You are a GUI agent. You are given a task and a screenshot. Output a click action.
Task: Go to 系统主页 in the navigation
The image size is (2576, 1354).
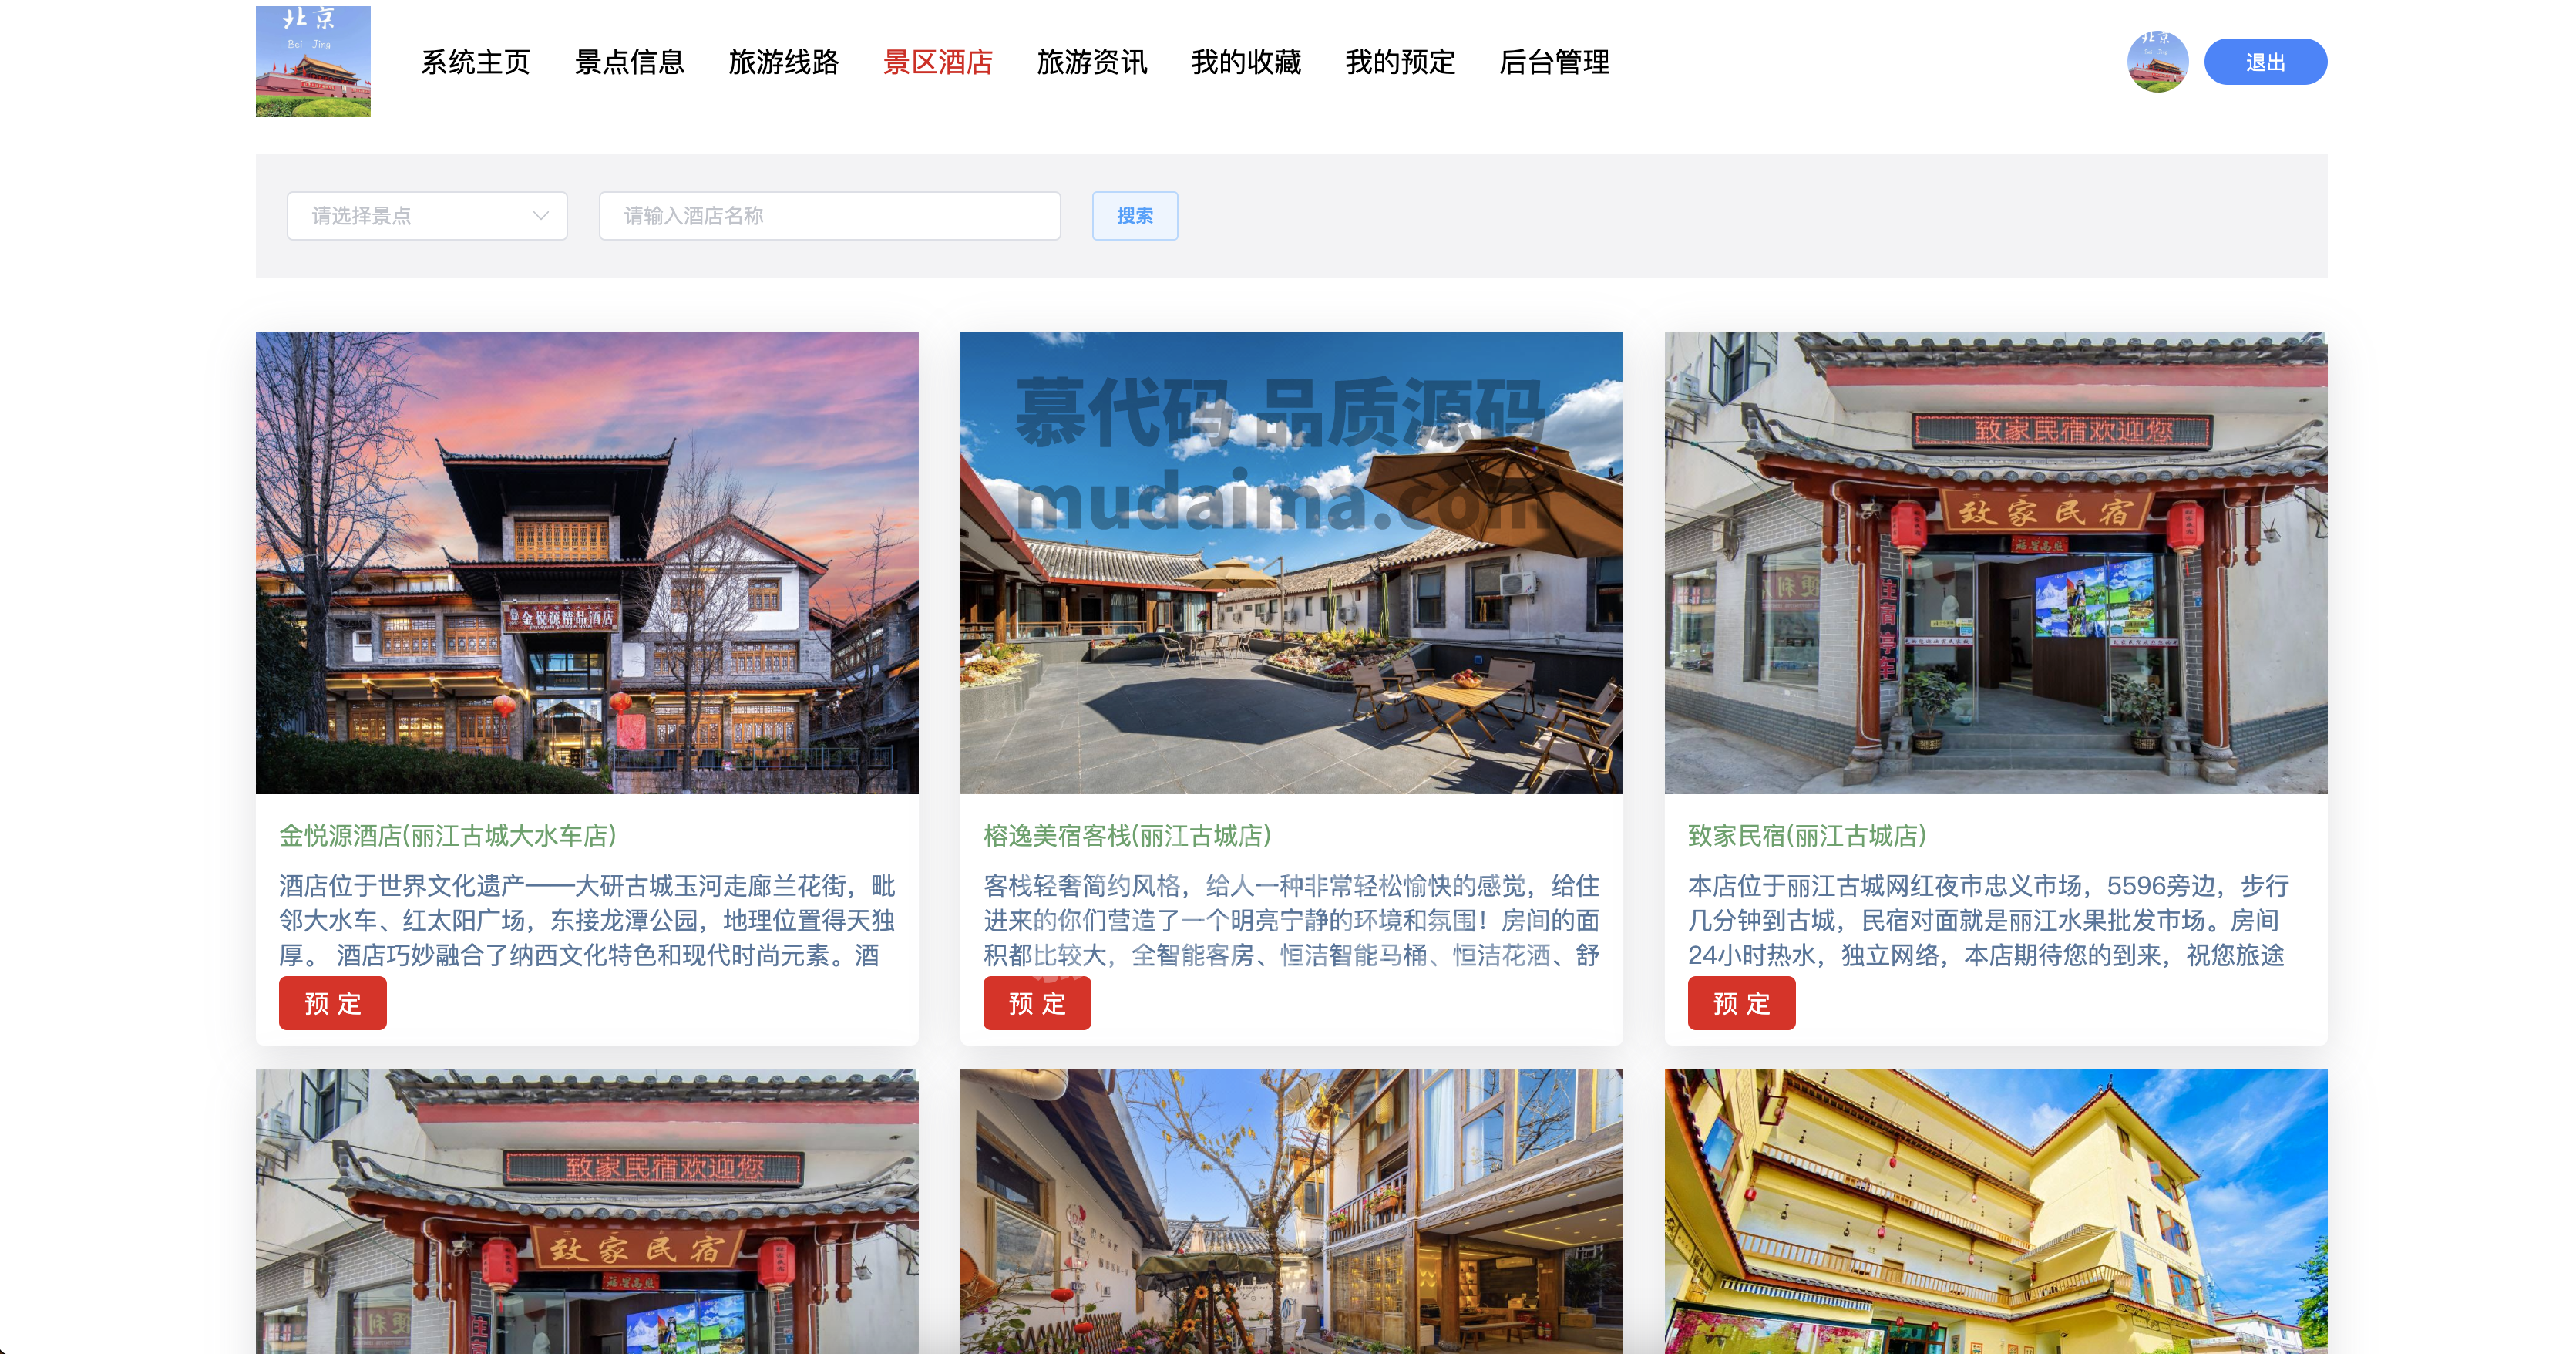click(x=475, y=62)
